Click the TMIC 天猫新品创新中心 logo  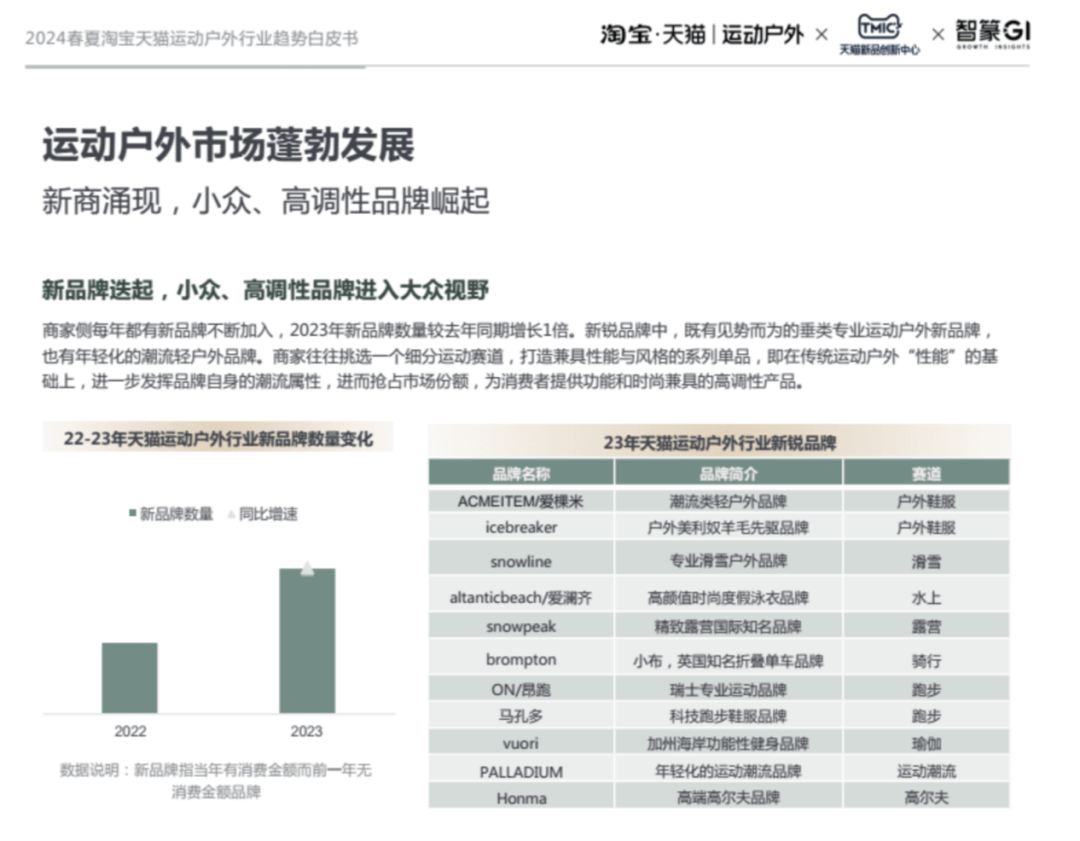click(879, 33)
